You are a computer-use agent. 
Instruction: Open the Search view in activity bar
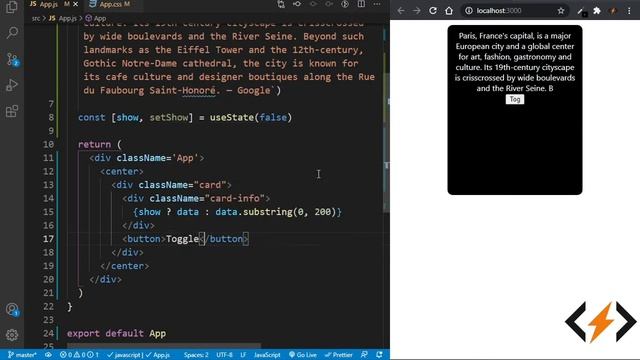(12, 33)
